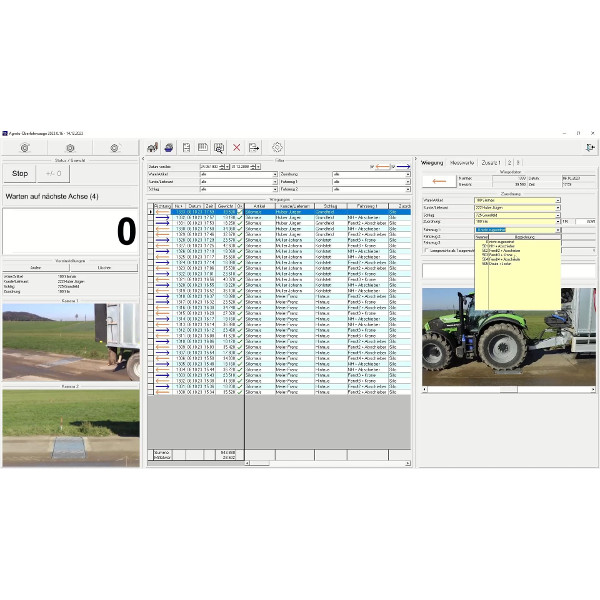Click the Fahrzeug 1 column header

coord(368,206)
